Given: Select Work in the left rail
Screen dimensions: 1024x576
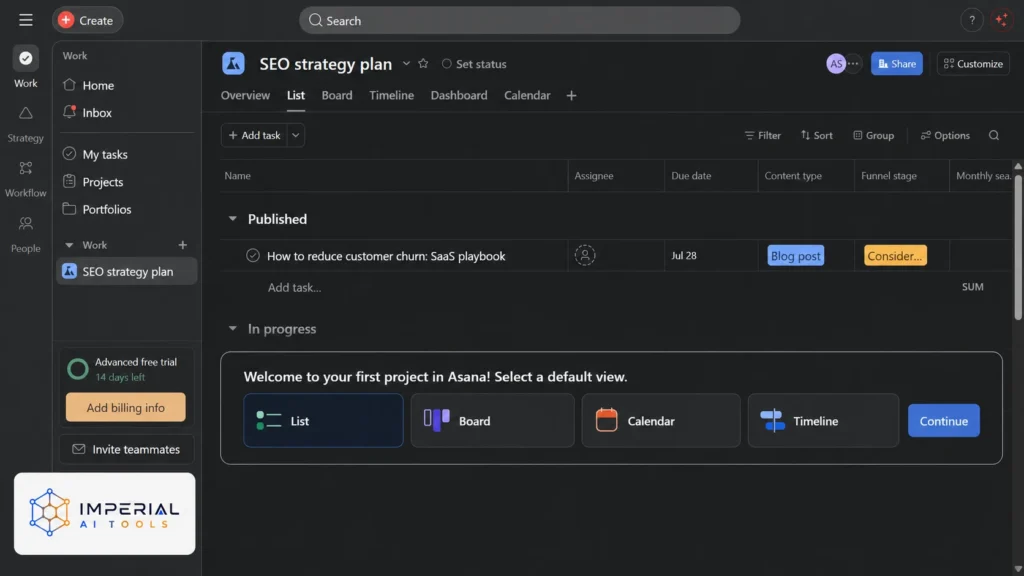Looking at the screenshot, I should pyautogui.click(x=25, y=68).
